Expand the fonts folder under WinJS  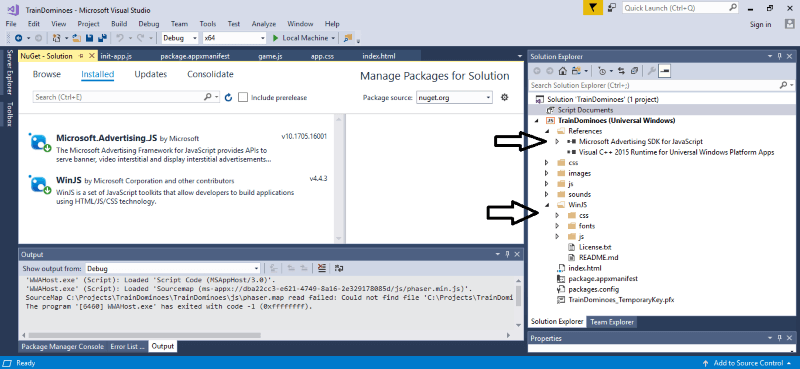[x=557, y=226]
